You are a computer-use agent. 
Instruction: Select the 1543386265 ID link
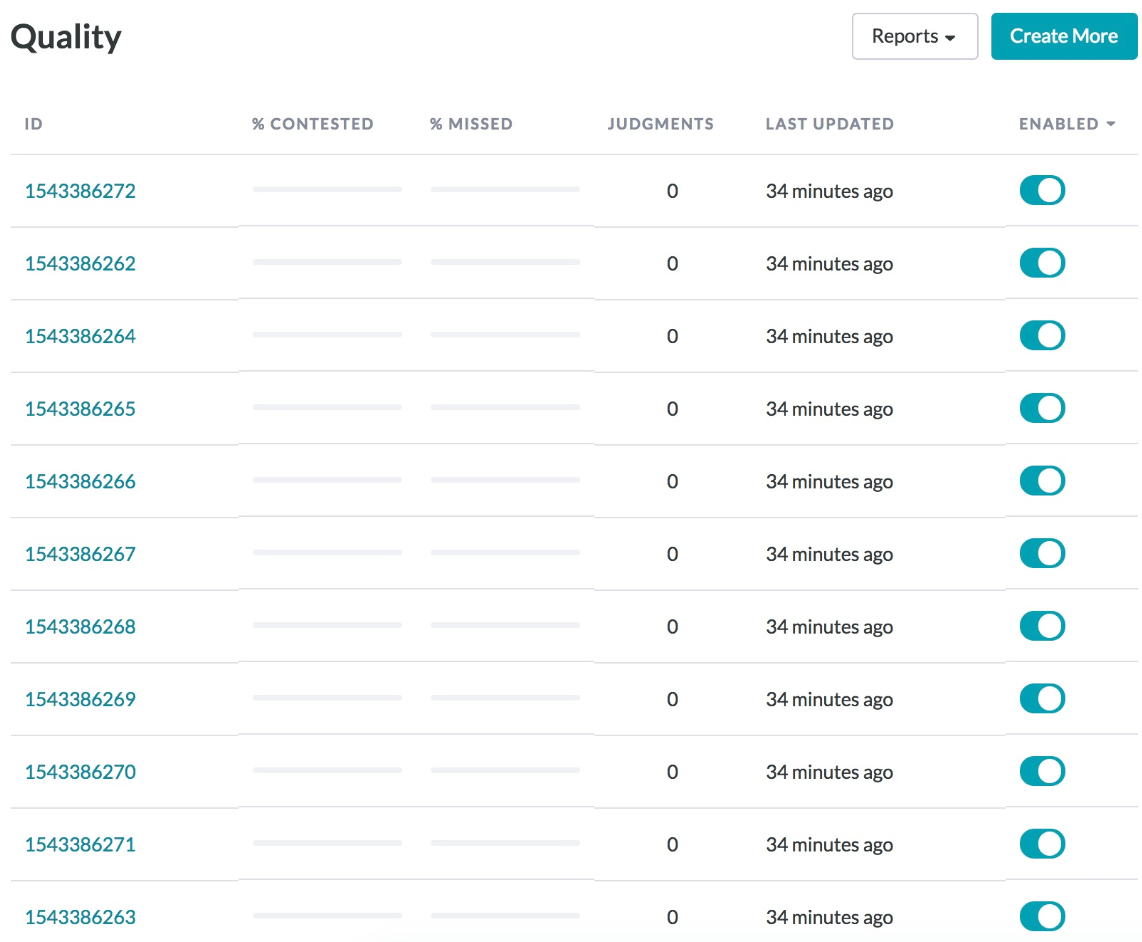tap(80, 408)
